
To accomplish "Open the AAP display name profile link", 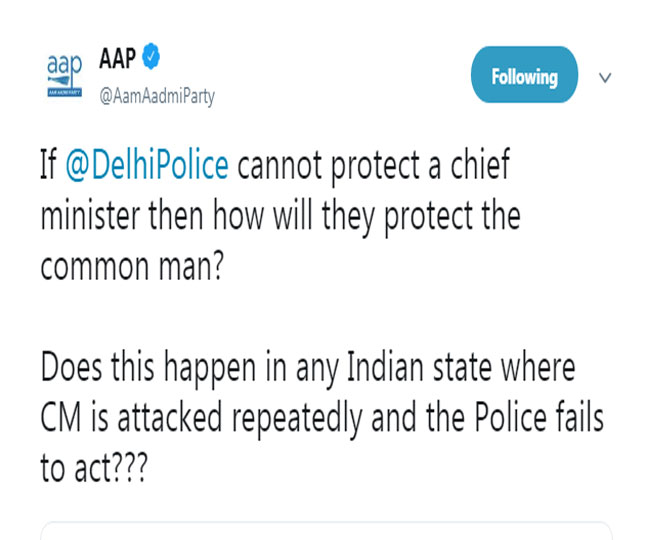I will [x=117, y=58].
